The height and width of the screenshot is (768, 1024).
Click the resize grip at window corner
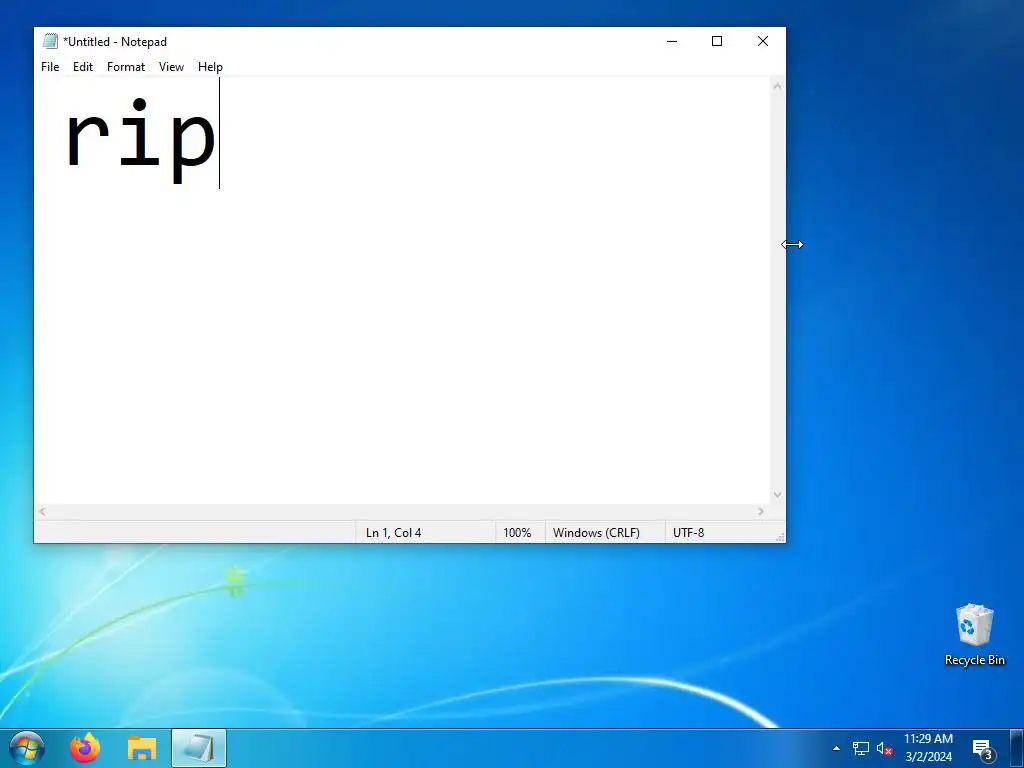780,537
